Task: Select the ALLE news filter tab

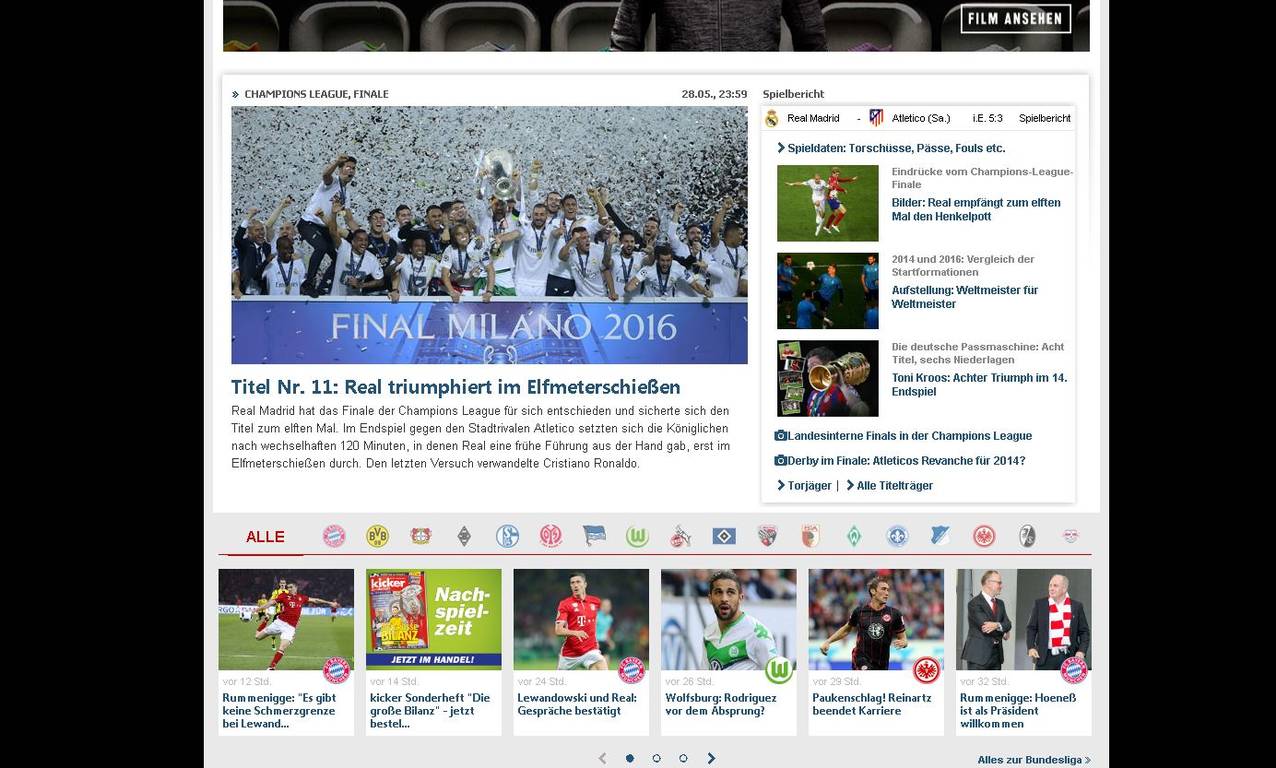Action: point(265,537)
